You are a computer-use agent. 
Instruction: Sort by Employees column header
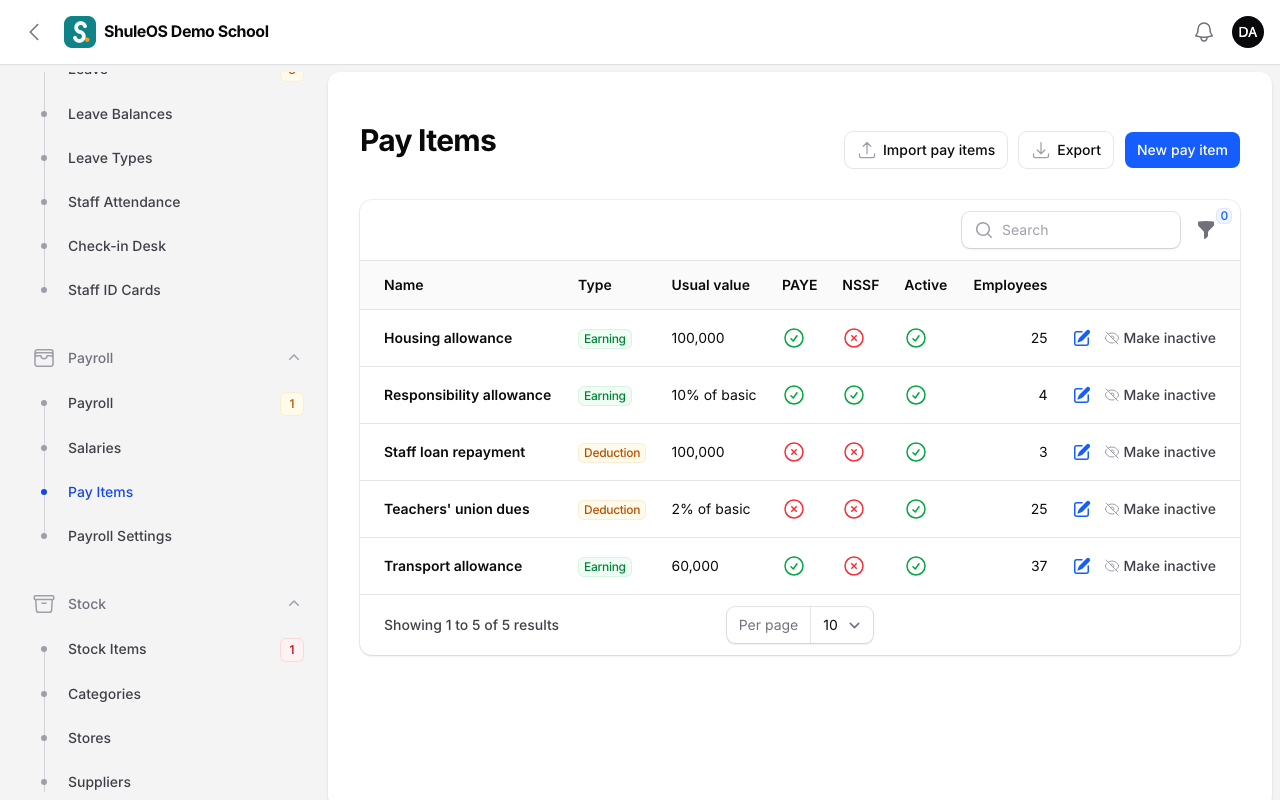click(1010, 285)
